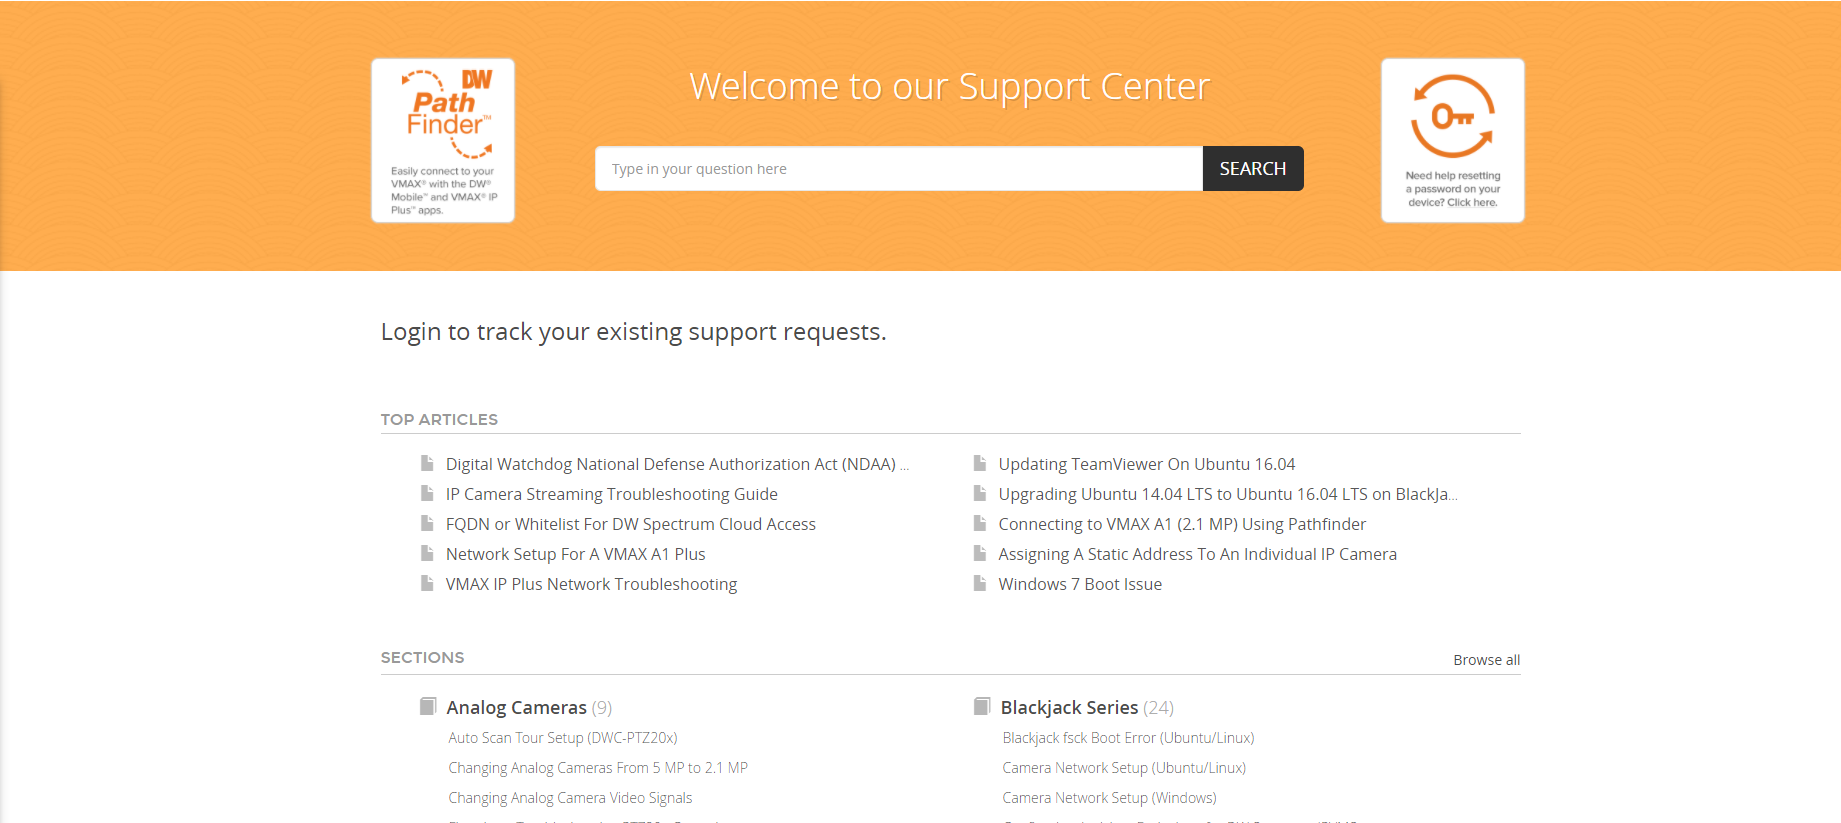Screen dimensions: 1841x823
Task: Click document icon beside FQDN or Whitelist
Action: 427,523
